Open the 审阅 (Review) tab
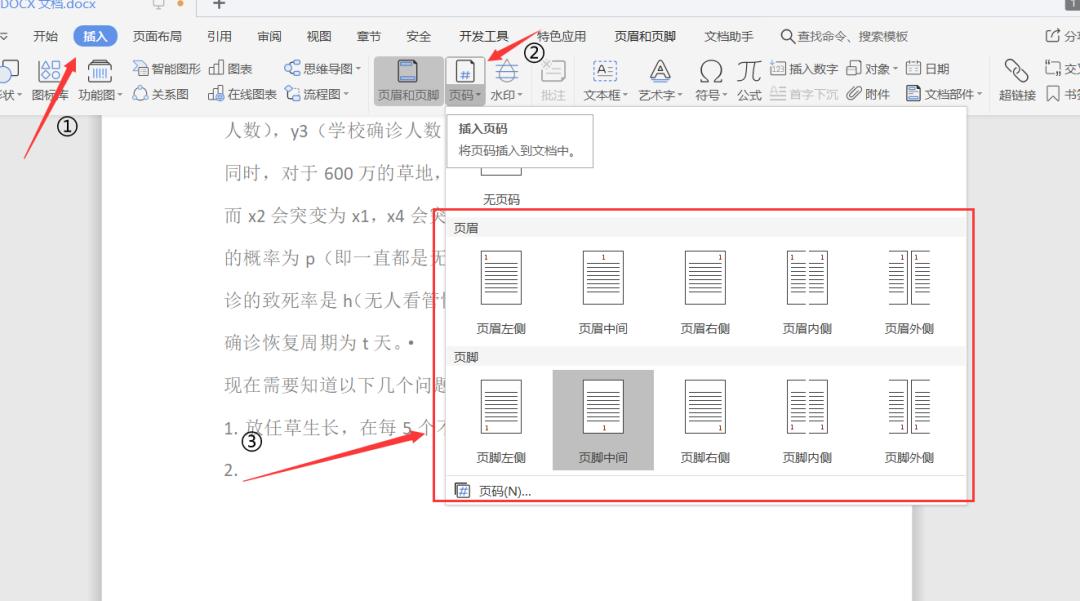1080x601 pixels. pyautogui.click(x=268, y=35)
